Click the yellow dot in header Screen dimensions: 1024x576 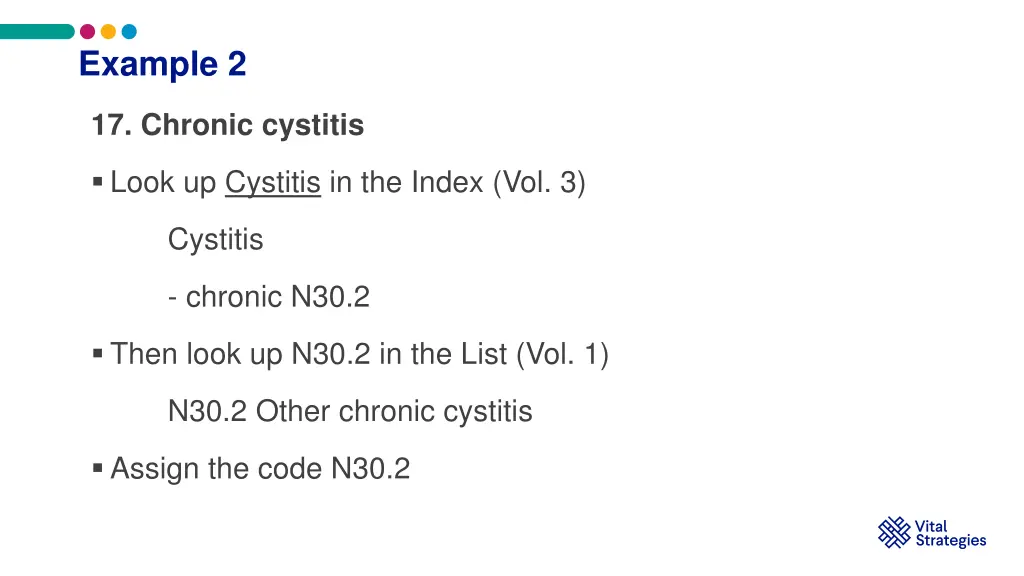[x=108, y=31]
